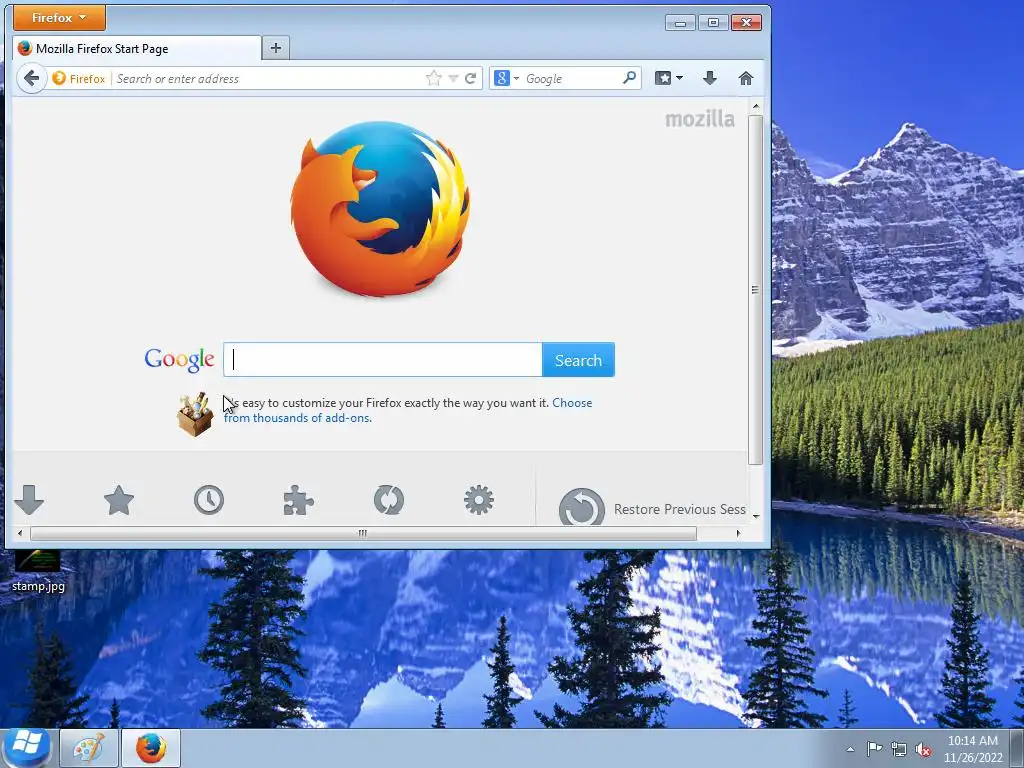1024x768 pixels.
Task: Open History clock icon in bottom bar
Action: coord(209,500)
